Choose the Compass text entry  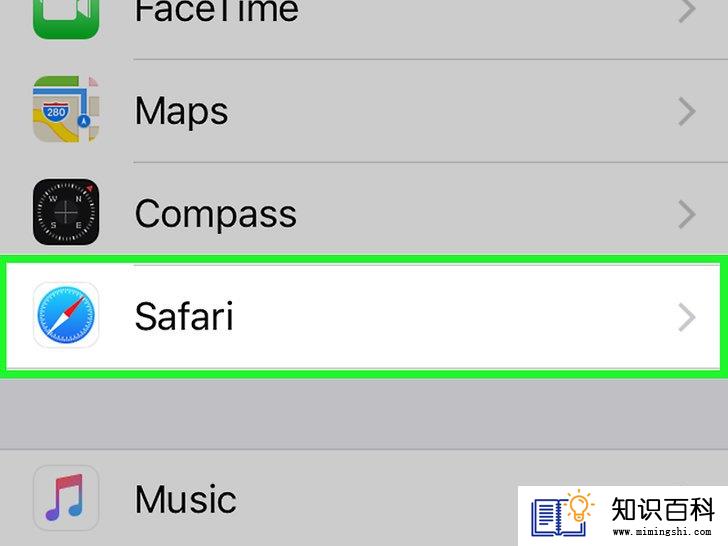(x=215, y=214)
